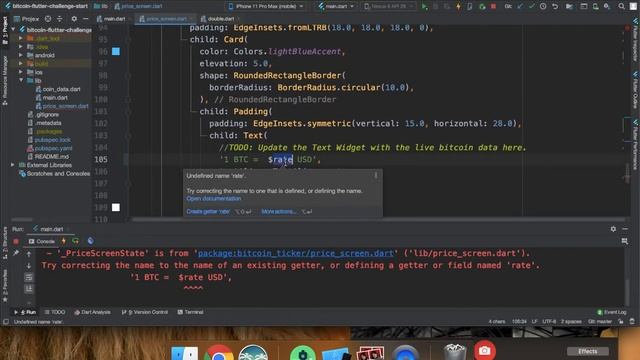Screen dimensions: 640x360
Task: Click down arrow in console side toolbar
Action: click(x=29, y=266)
